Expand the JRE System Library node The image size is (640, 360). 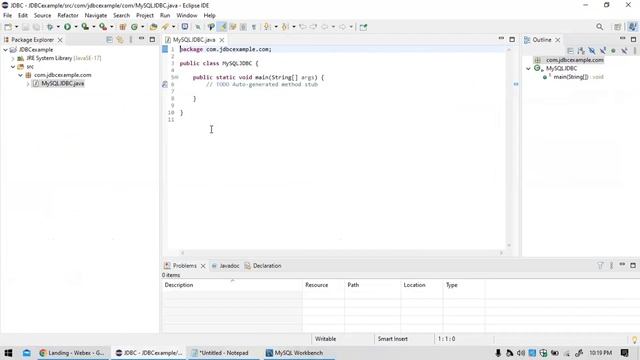click(13, 58)
